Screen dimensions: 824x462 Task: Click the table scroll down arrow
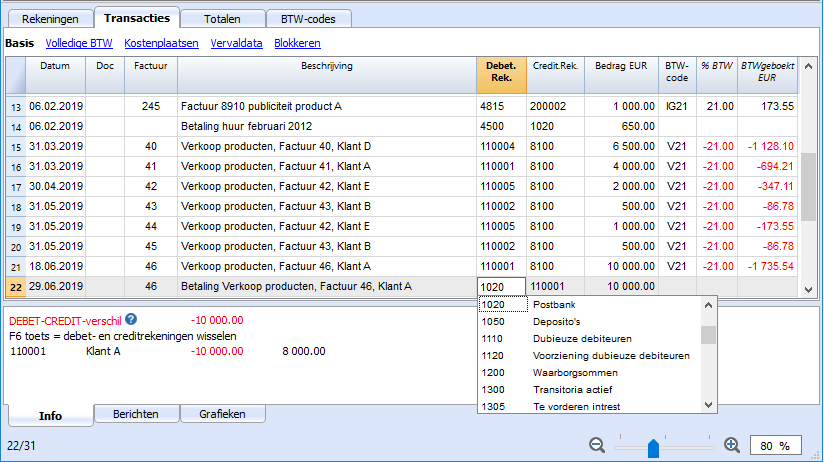click(x=808, y=290)
